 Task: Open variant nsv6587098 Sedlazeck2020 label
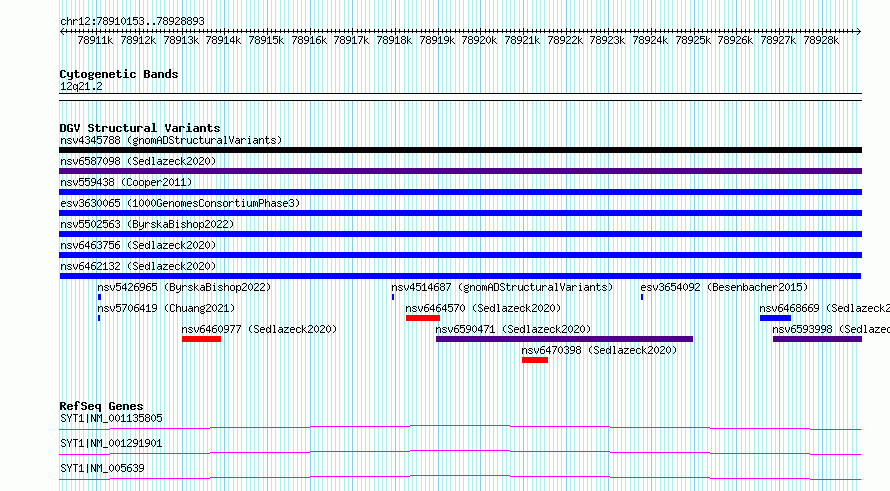click(x=138, y=161)
